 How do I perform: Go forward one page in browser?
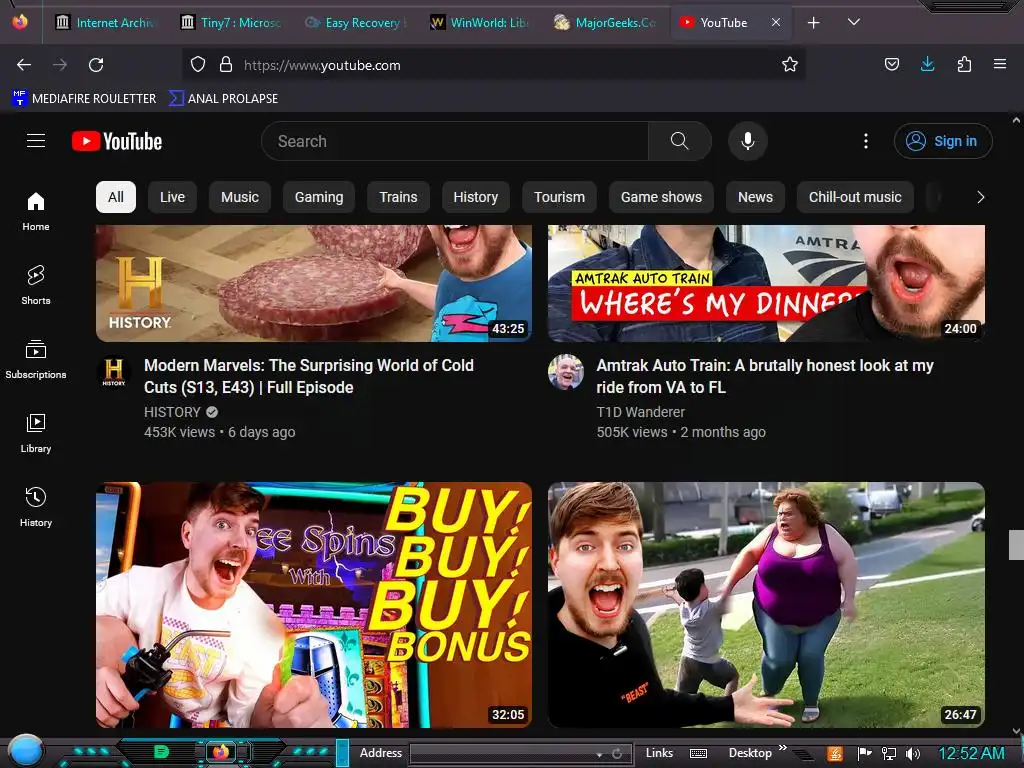tap(60, 65)
